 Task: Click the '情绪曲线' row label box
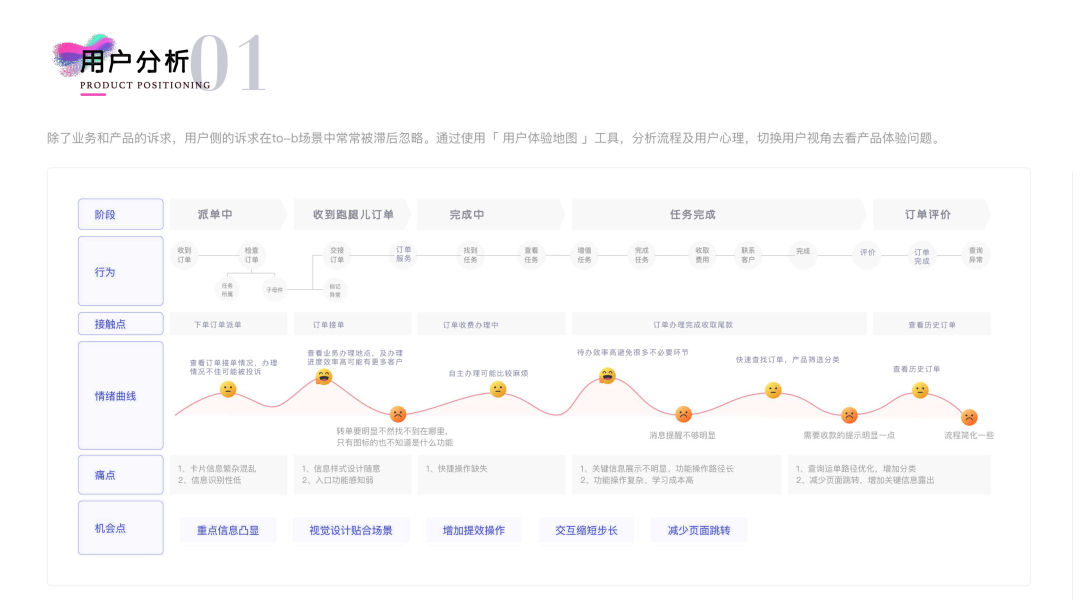point(121,396)
